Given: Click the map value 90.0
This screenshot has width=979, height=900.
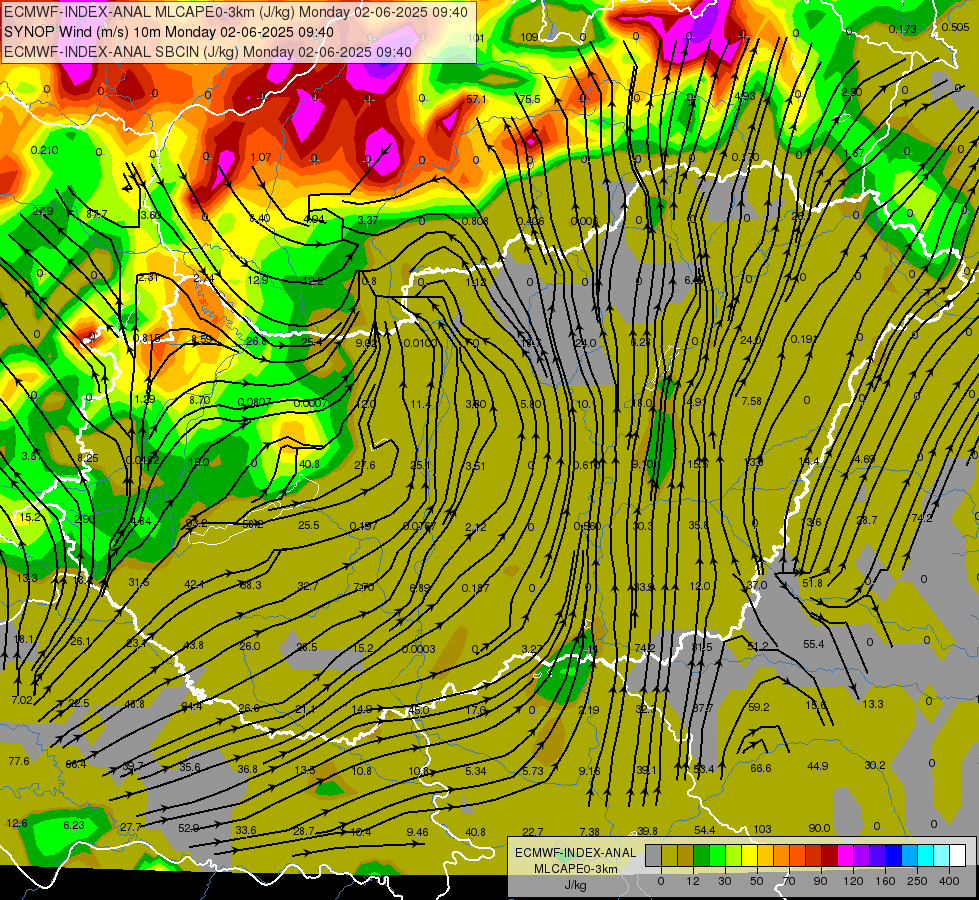Looking at the screenshot, I should point(819,828).
